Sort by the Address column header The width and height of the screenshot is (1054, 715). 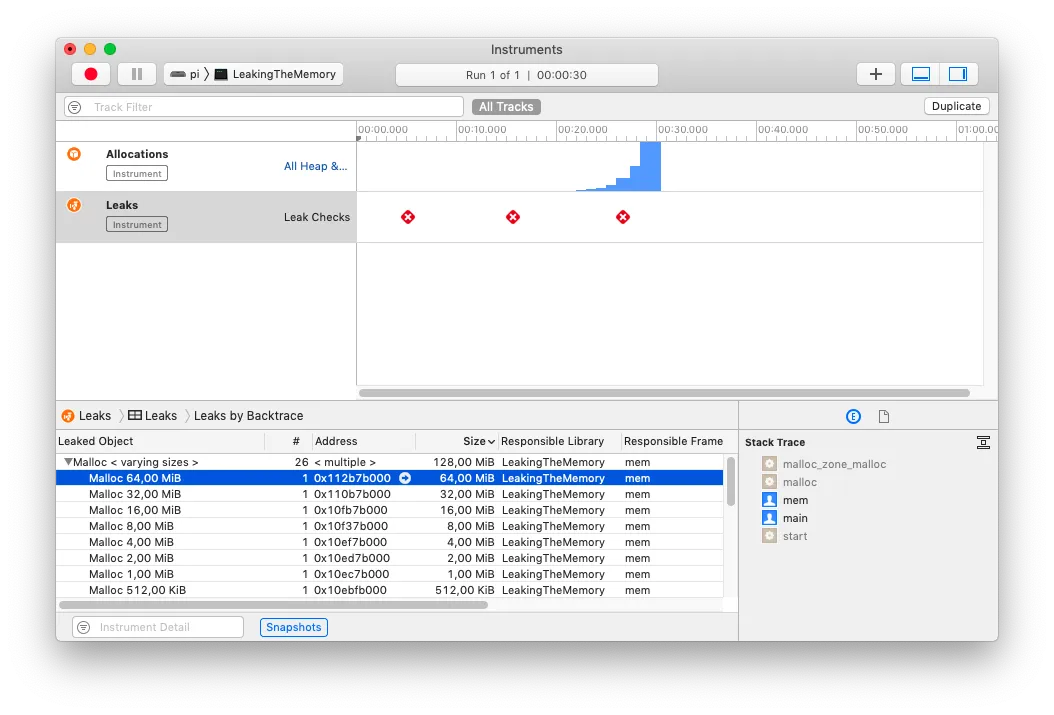pyautogui.click(x=364, y=441)
